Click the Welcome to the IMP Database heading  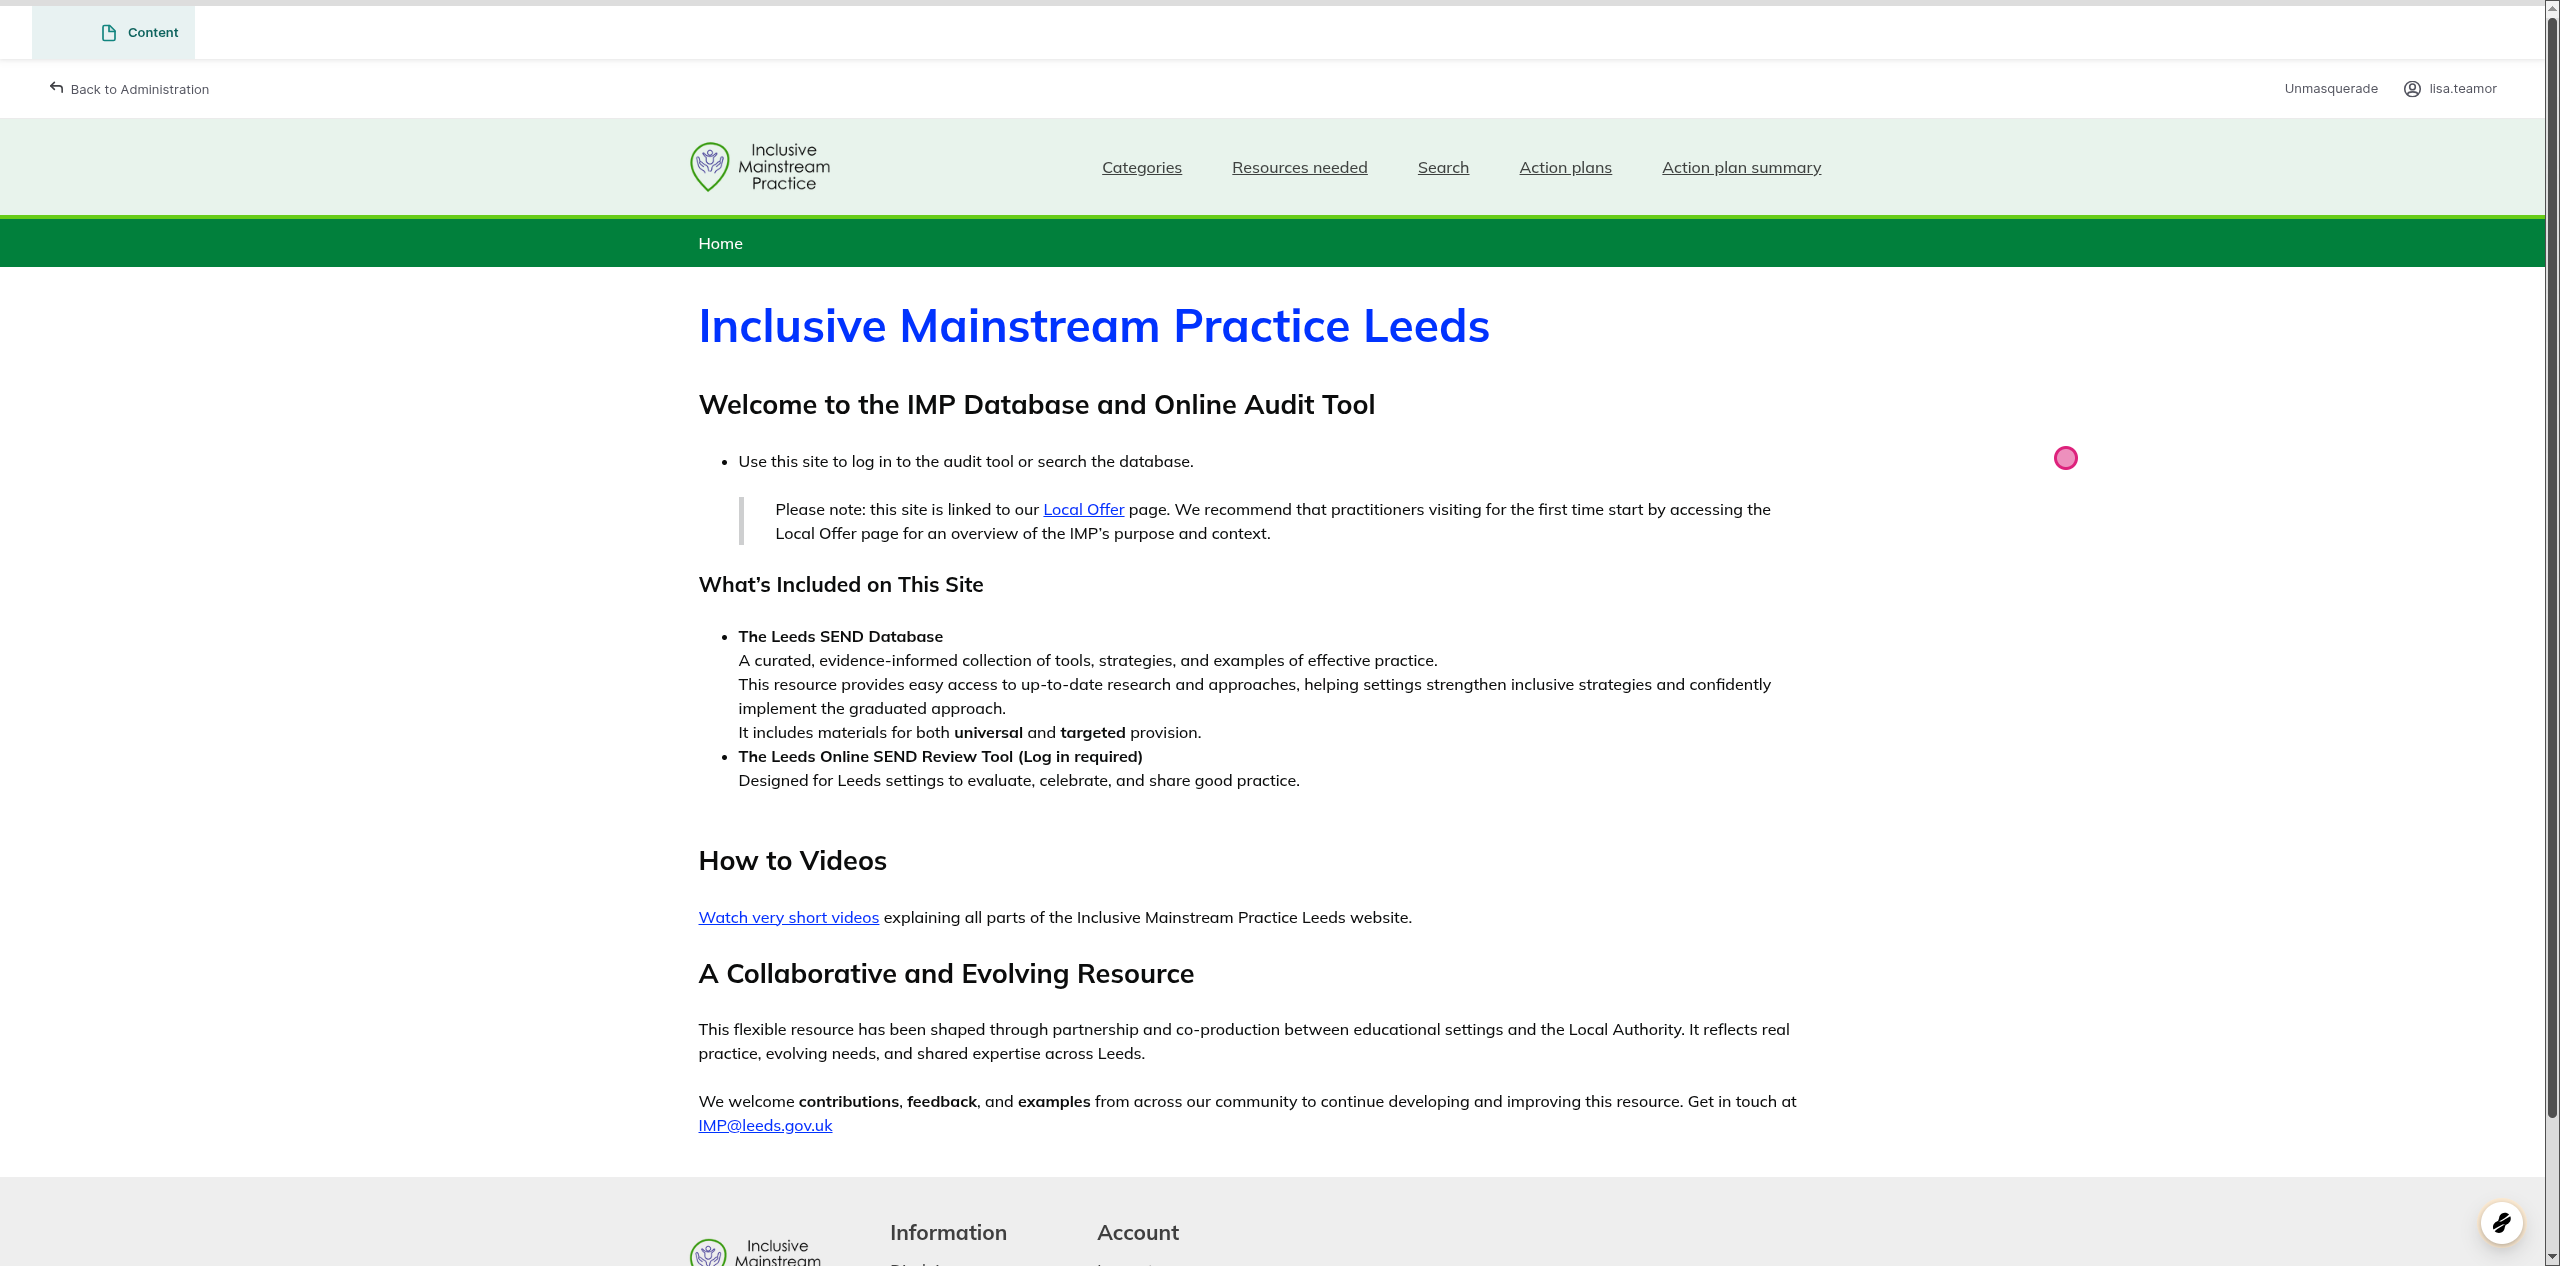(1036, 405)
